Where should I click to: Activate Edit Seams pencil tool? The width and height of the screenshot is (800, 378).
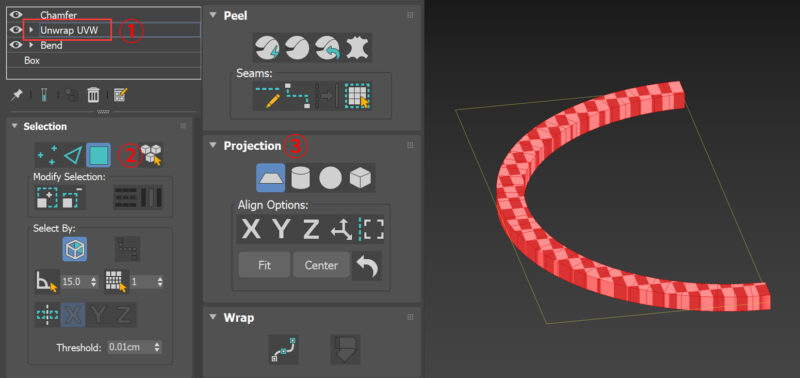[267, 95]
